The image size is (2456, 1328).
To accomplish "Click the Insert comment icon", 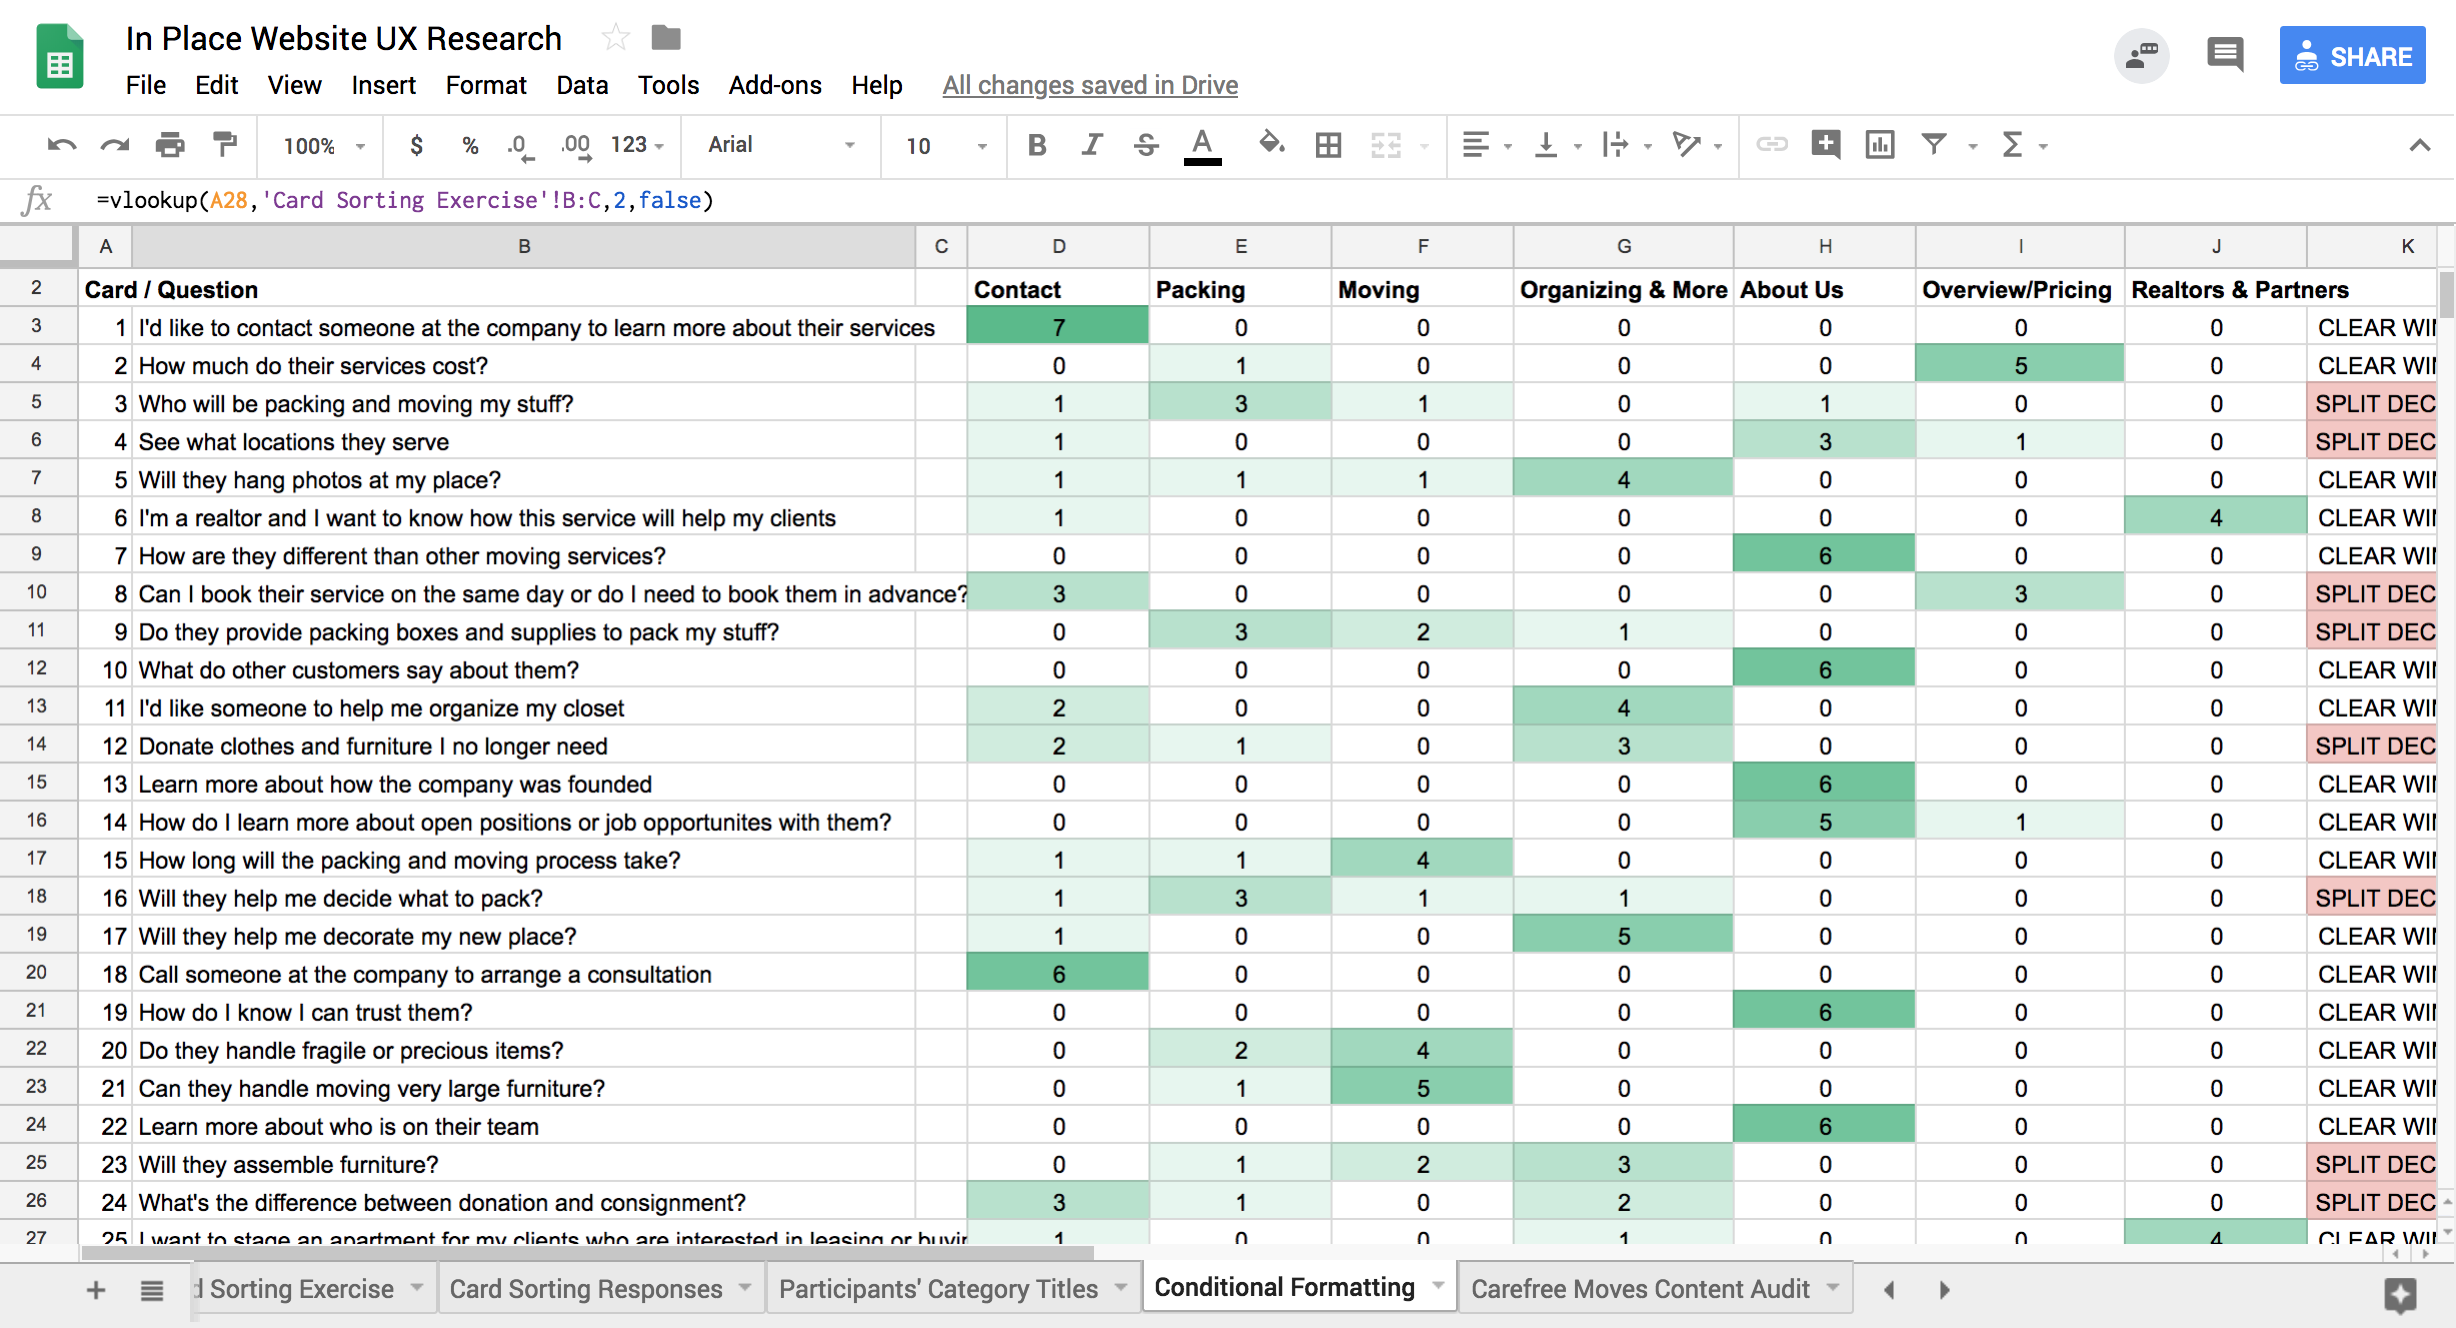I will point(1826,144).
